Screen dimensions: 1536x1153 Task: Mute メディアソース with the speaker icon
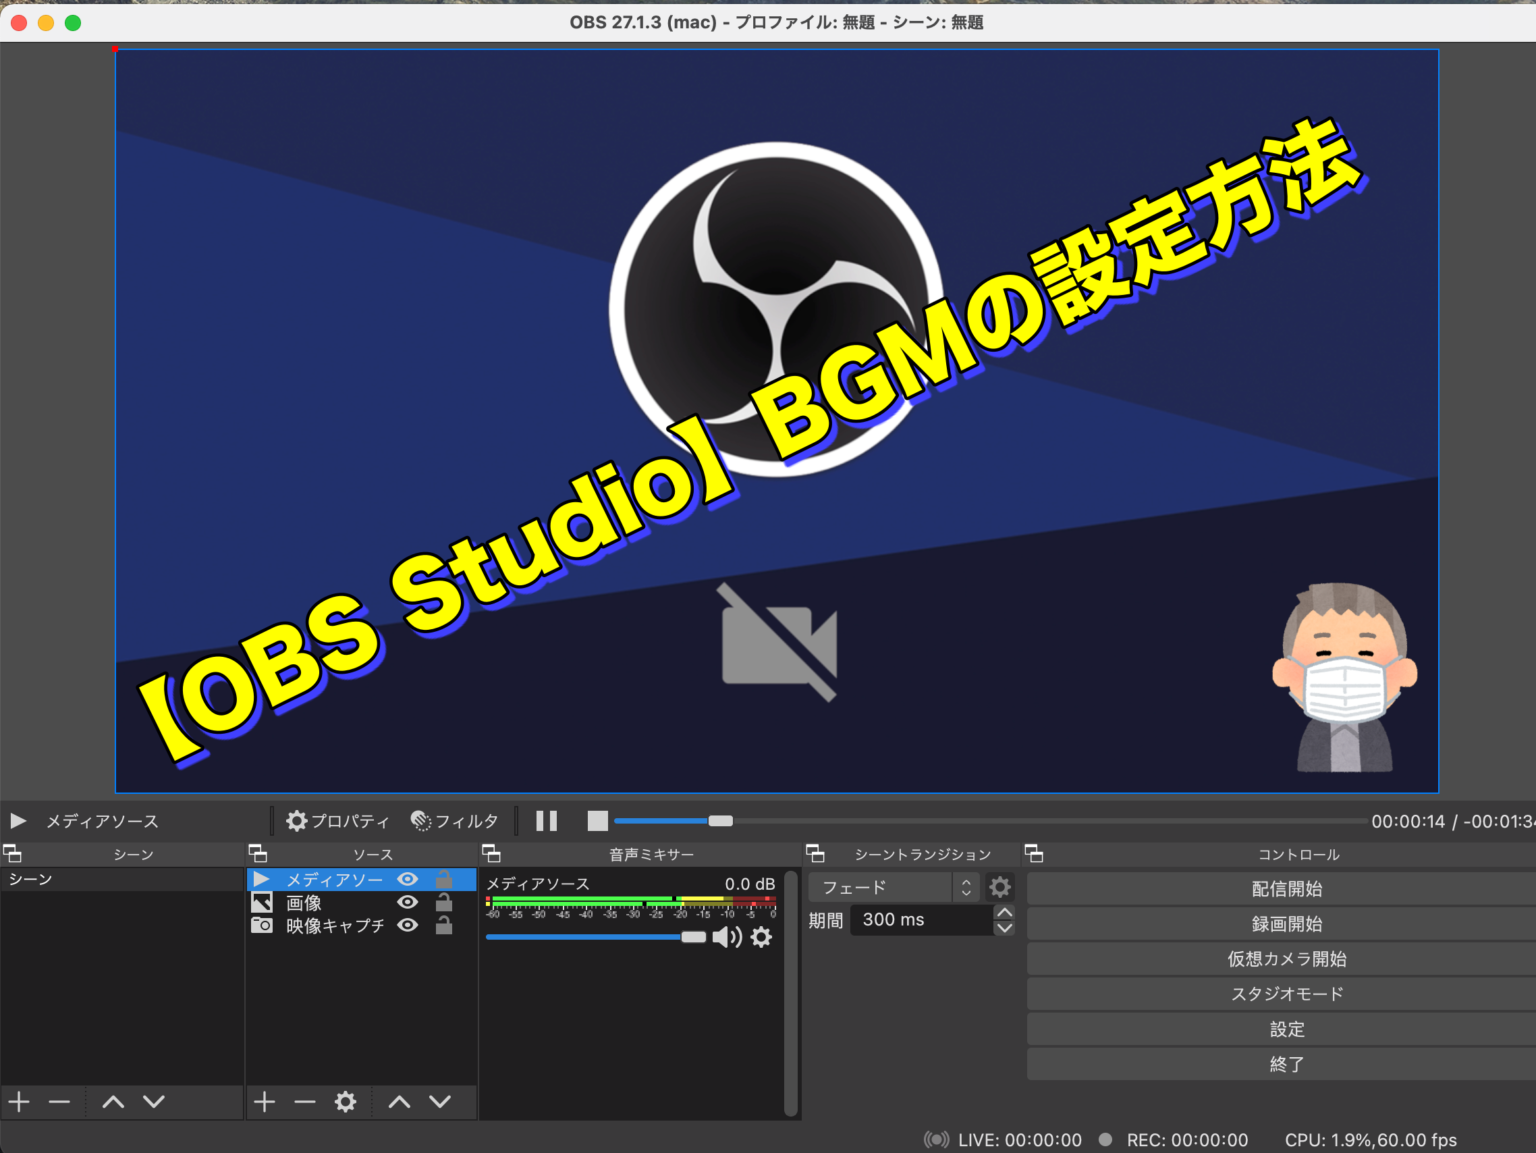(727, 937)
